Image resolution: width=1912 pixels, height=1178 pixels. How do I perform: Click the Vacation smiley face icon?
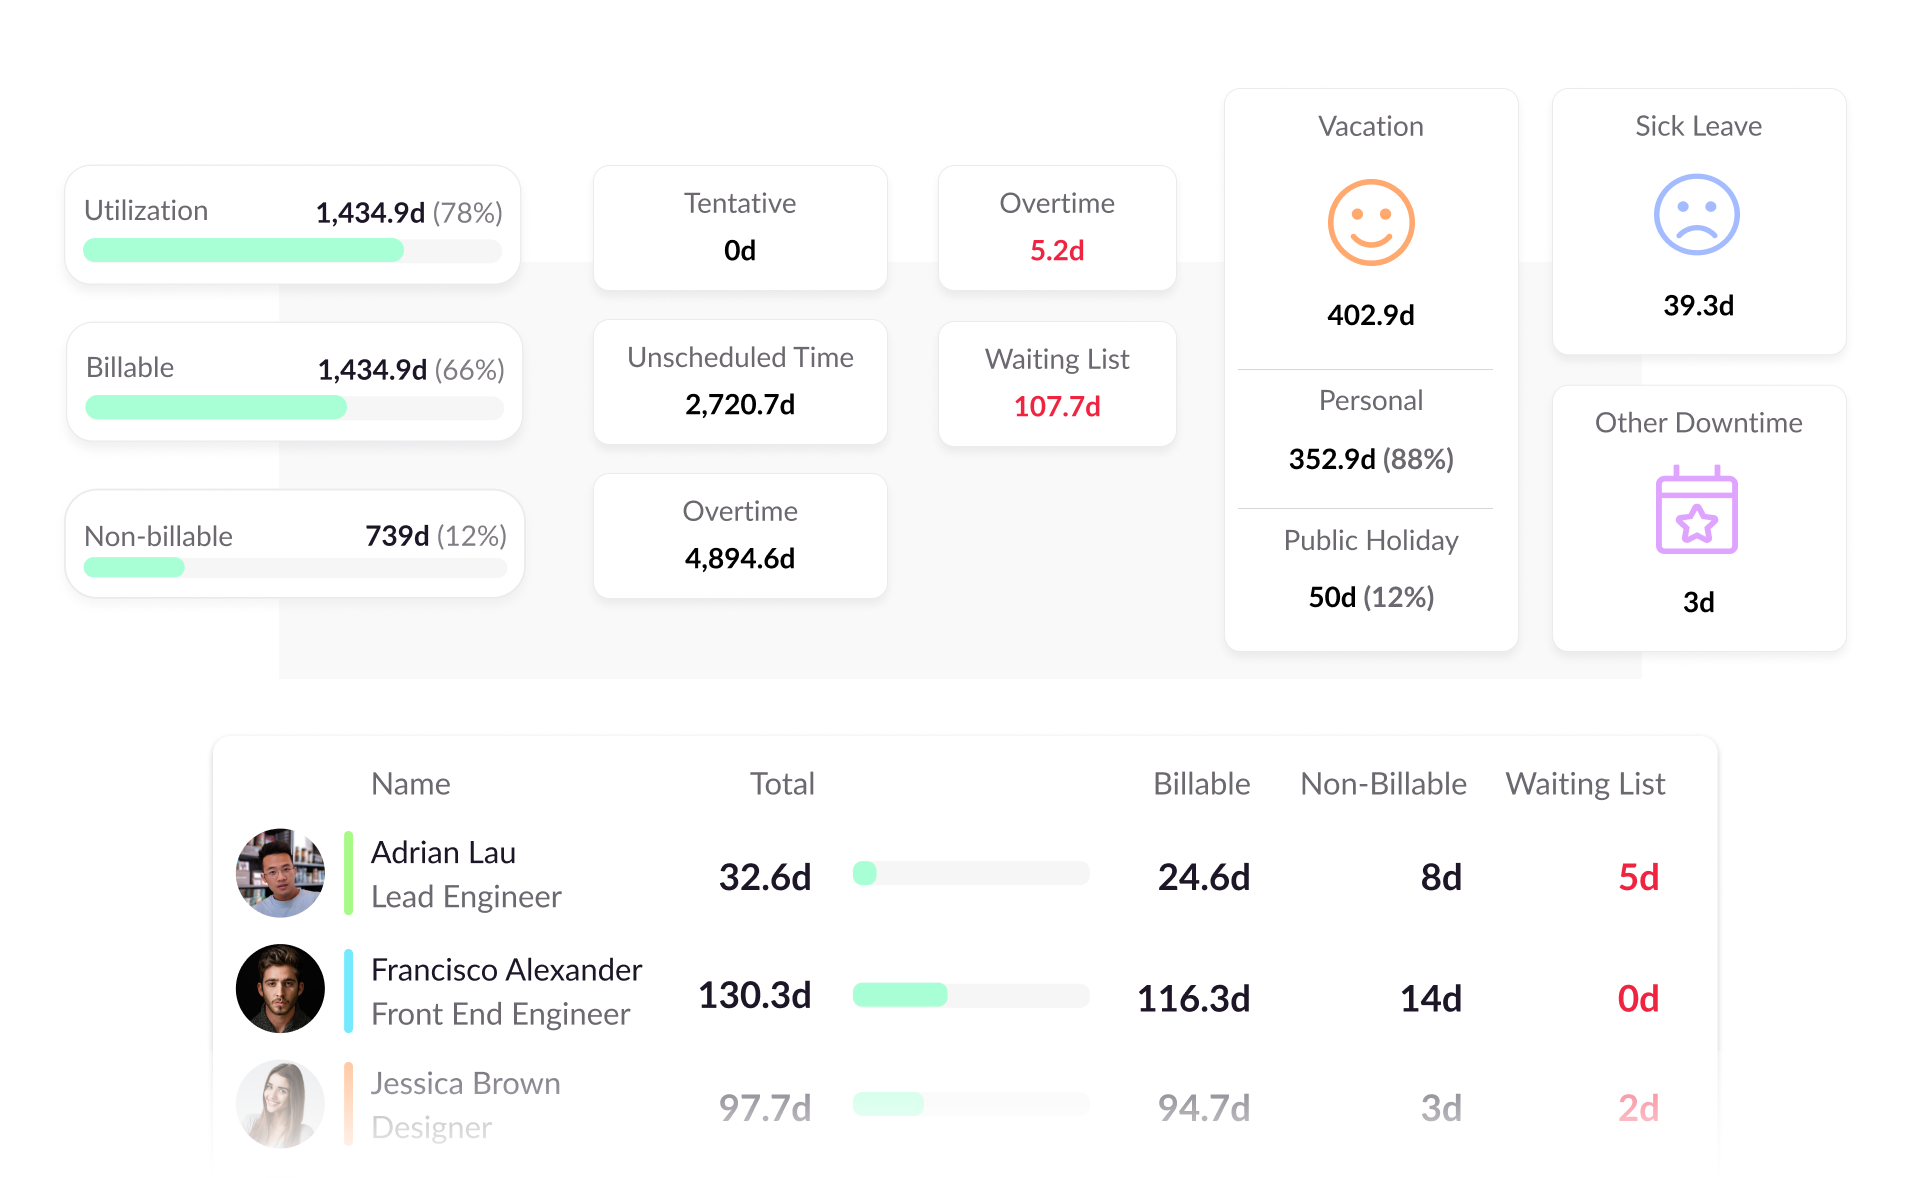pyautogui.click(x=1370, y=222)
